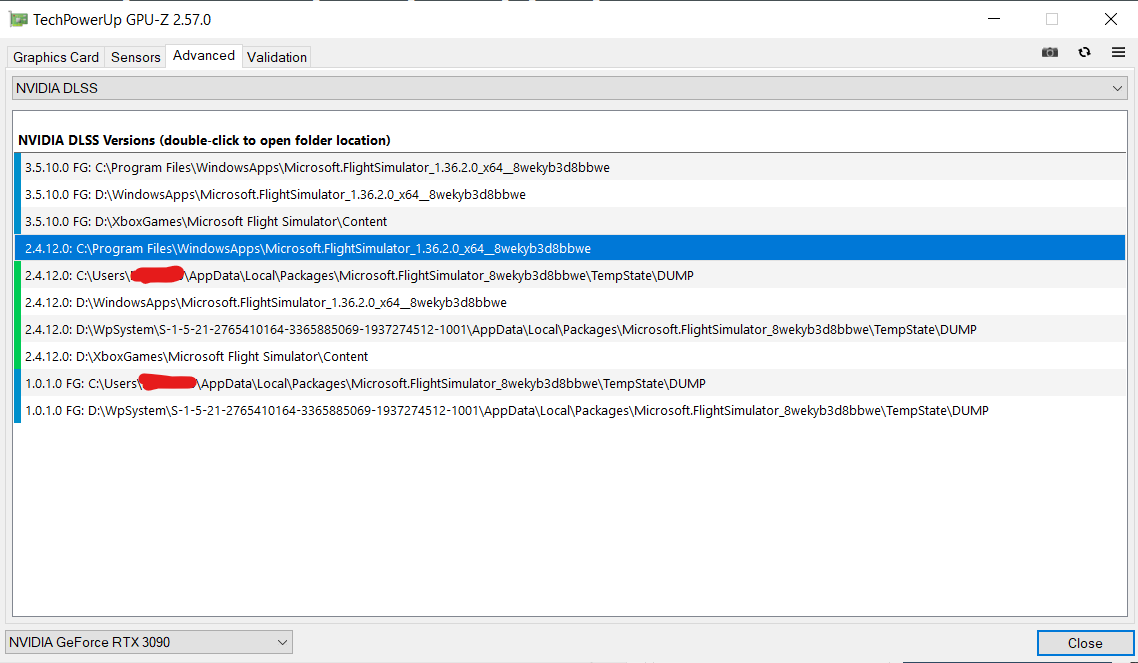The width and height of the screenshot is (1138, 663).
Task: Click the Close button
Action: [1085, 643]
